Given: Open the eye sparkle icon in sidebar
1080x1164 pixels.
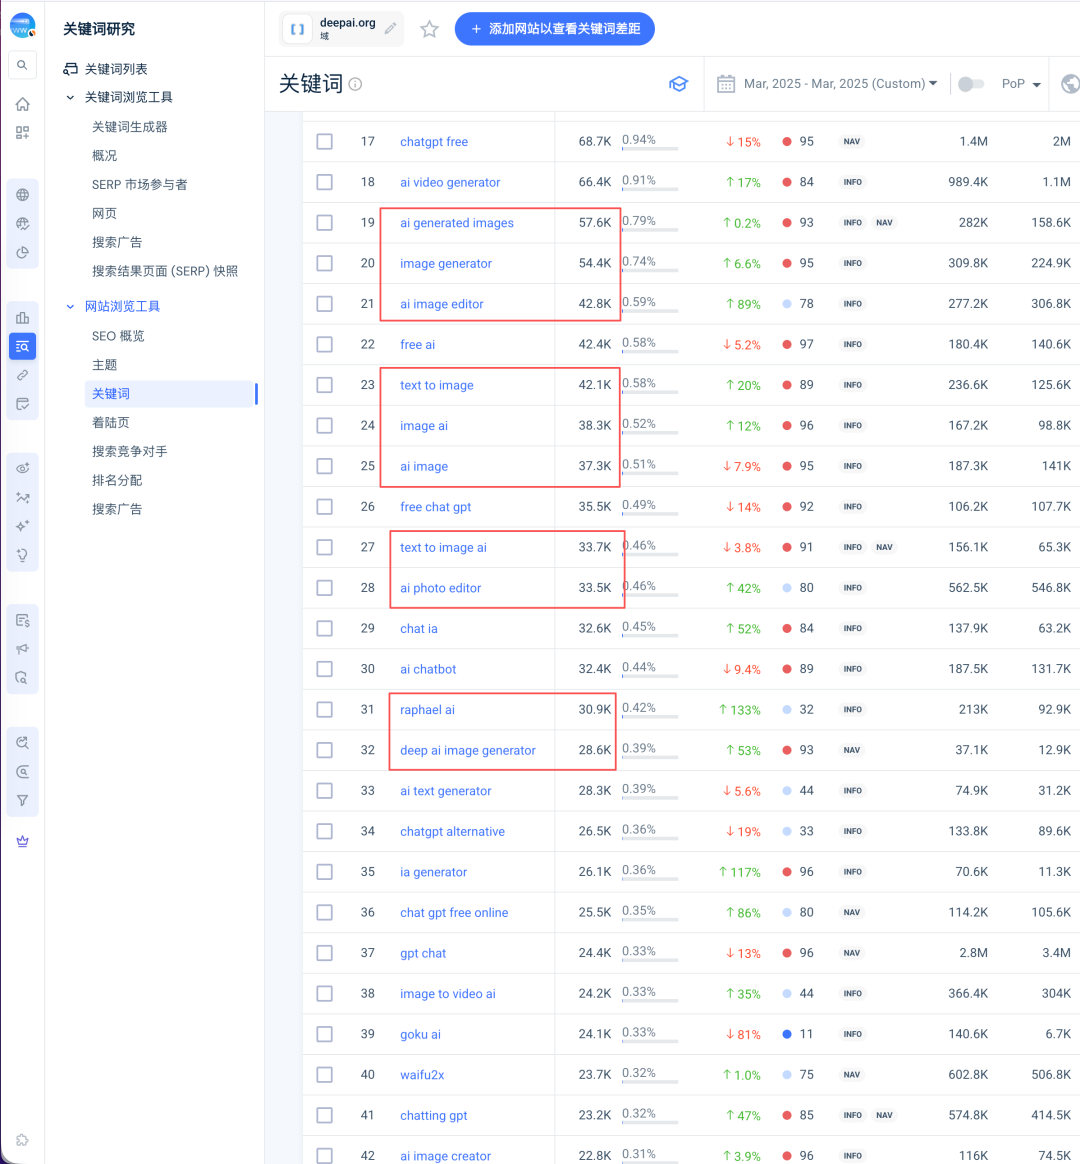Looking at the screenshot, I should tap(22, 468).
